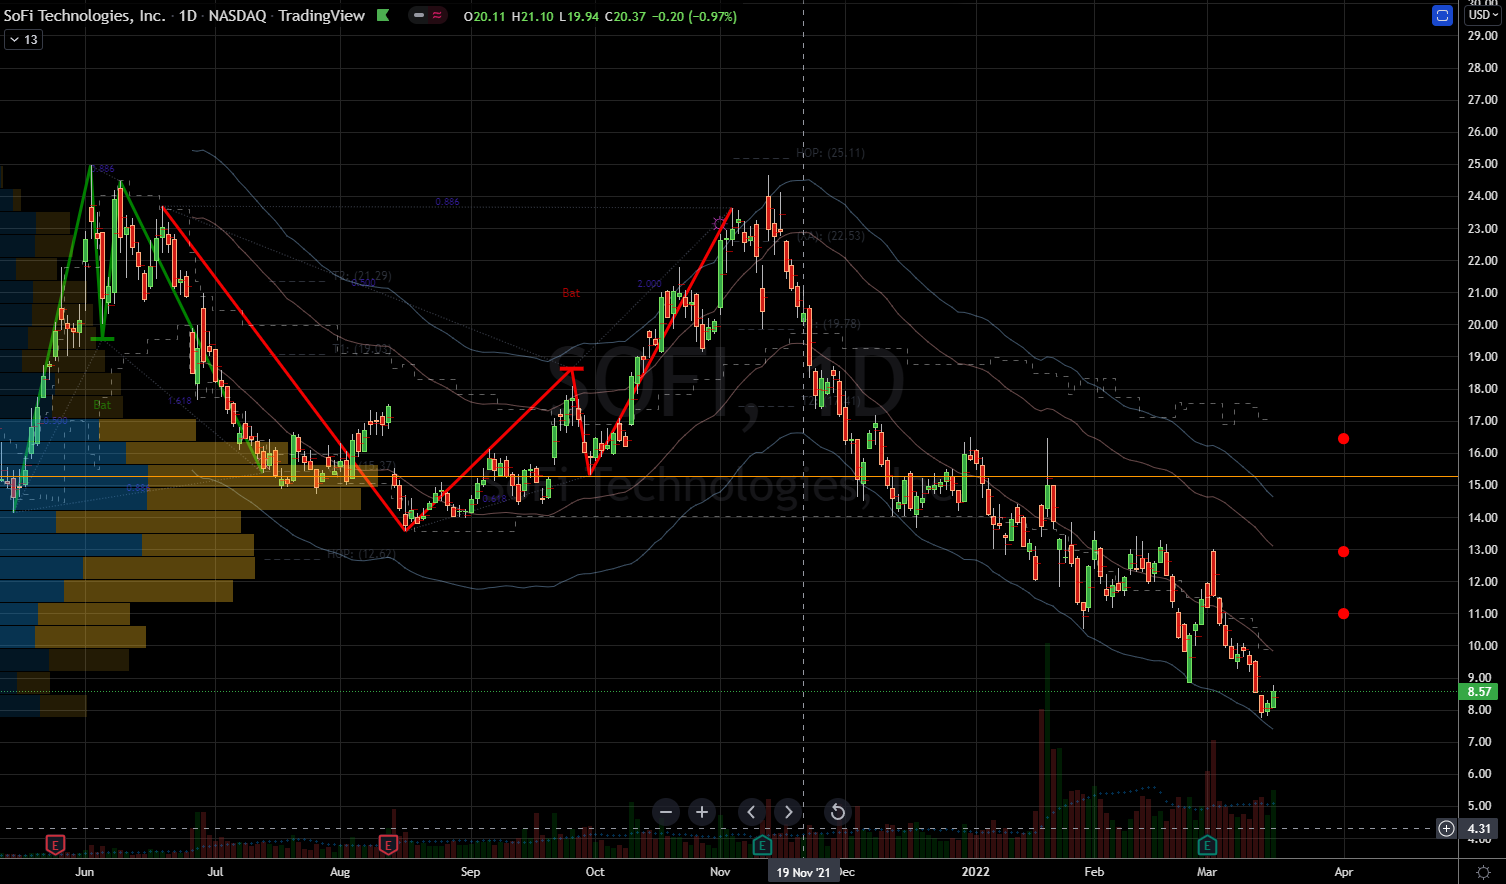Open the red earnings marker in August
This screenshot has height=884, width=1506.
388,845
